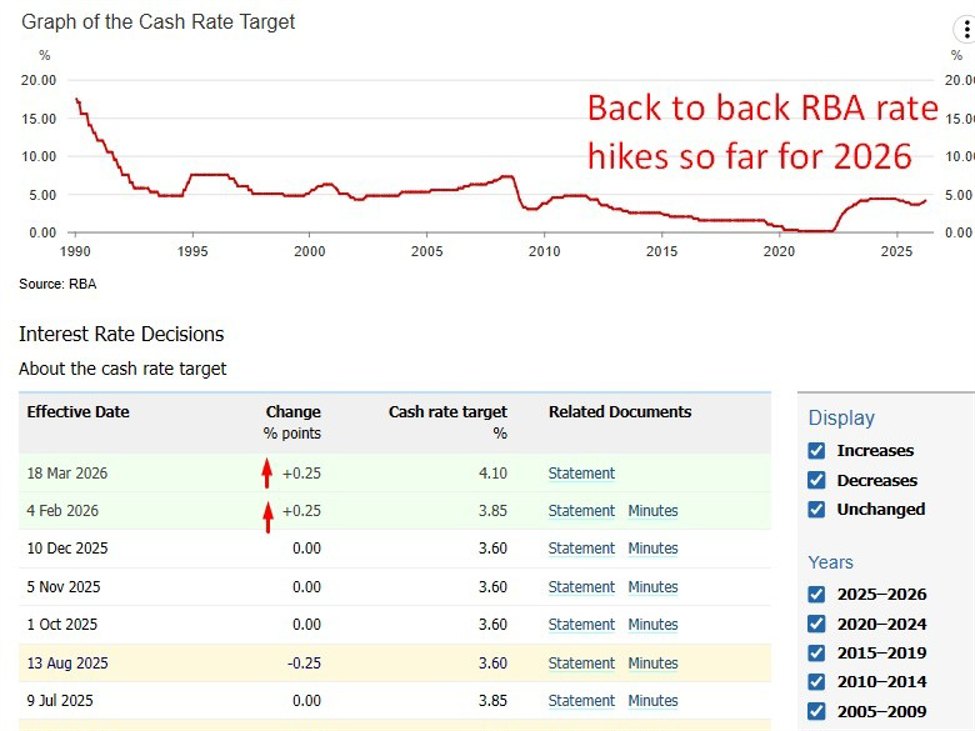Image resolution: width=975 pixels, height=731 pixels.
Task: Uncheck the Increases display checkbox
Action: (816, 451)
